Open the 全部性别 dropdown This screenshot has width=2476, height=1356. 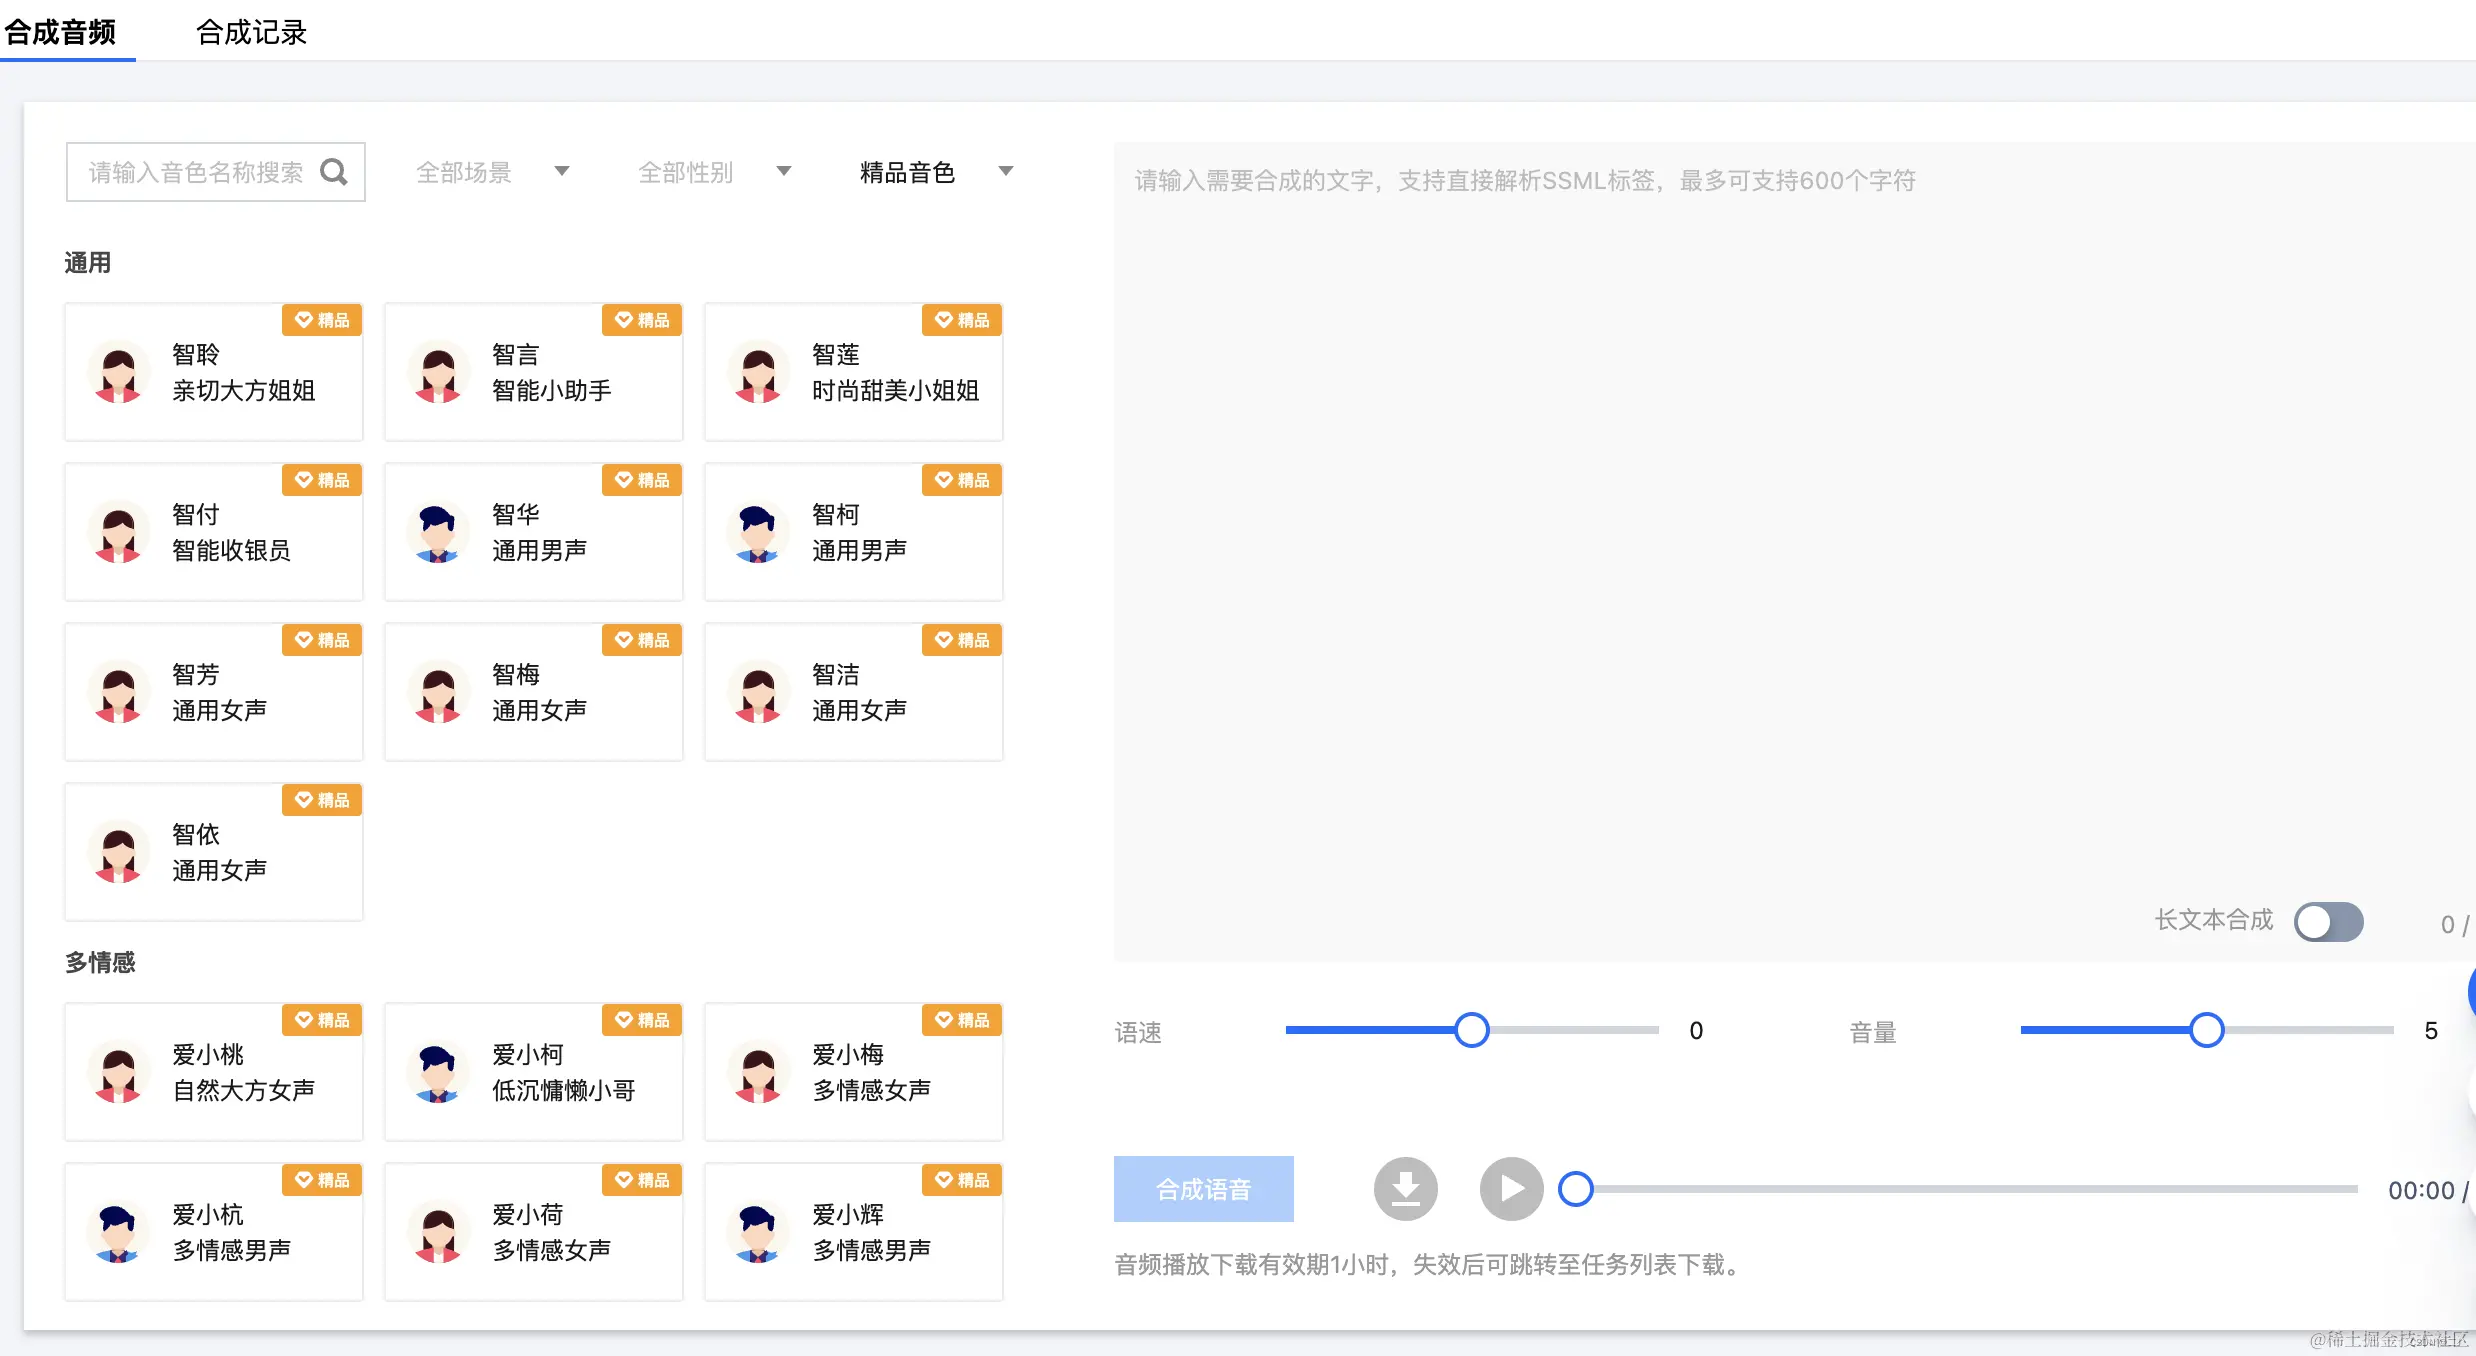715,172
